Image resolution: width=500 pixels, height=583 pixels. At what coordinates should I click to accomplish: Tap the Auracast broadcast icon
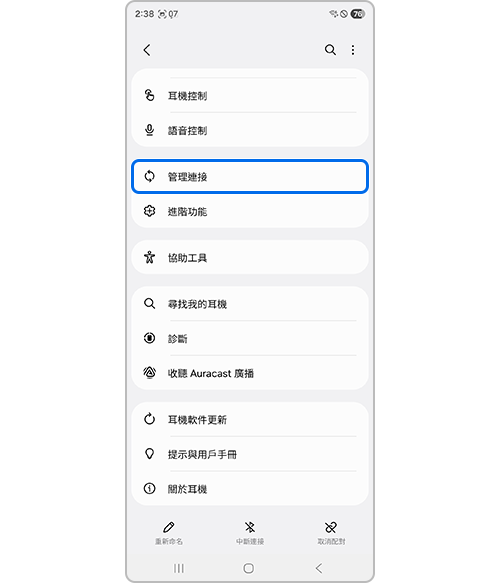pos(149,373)
